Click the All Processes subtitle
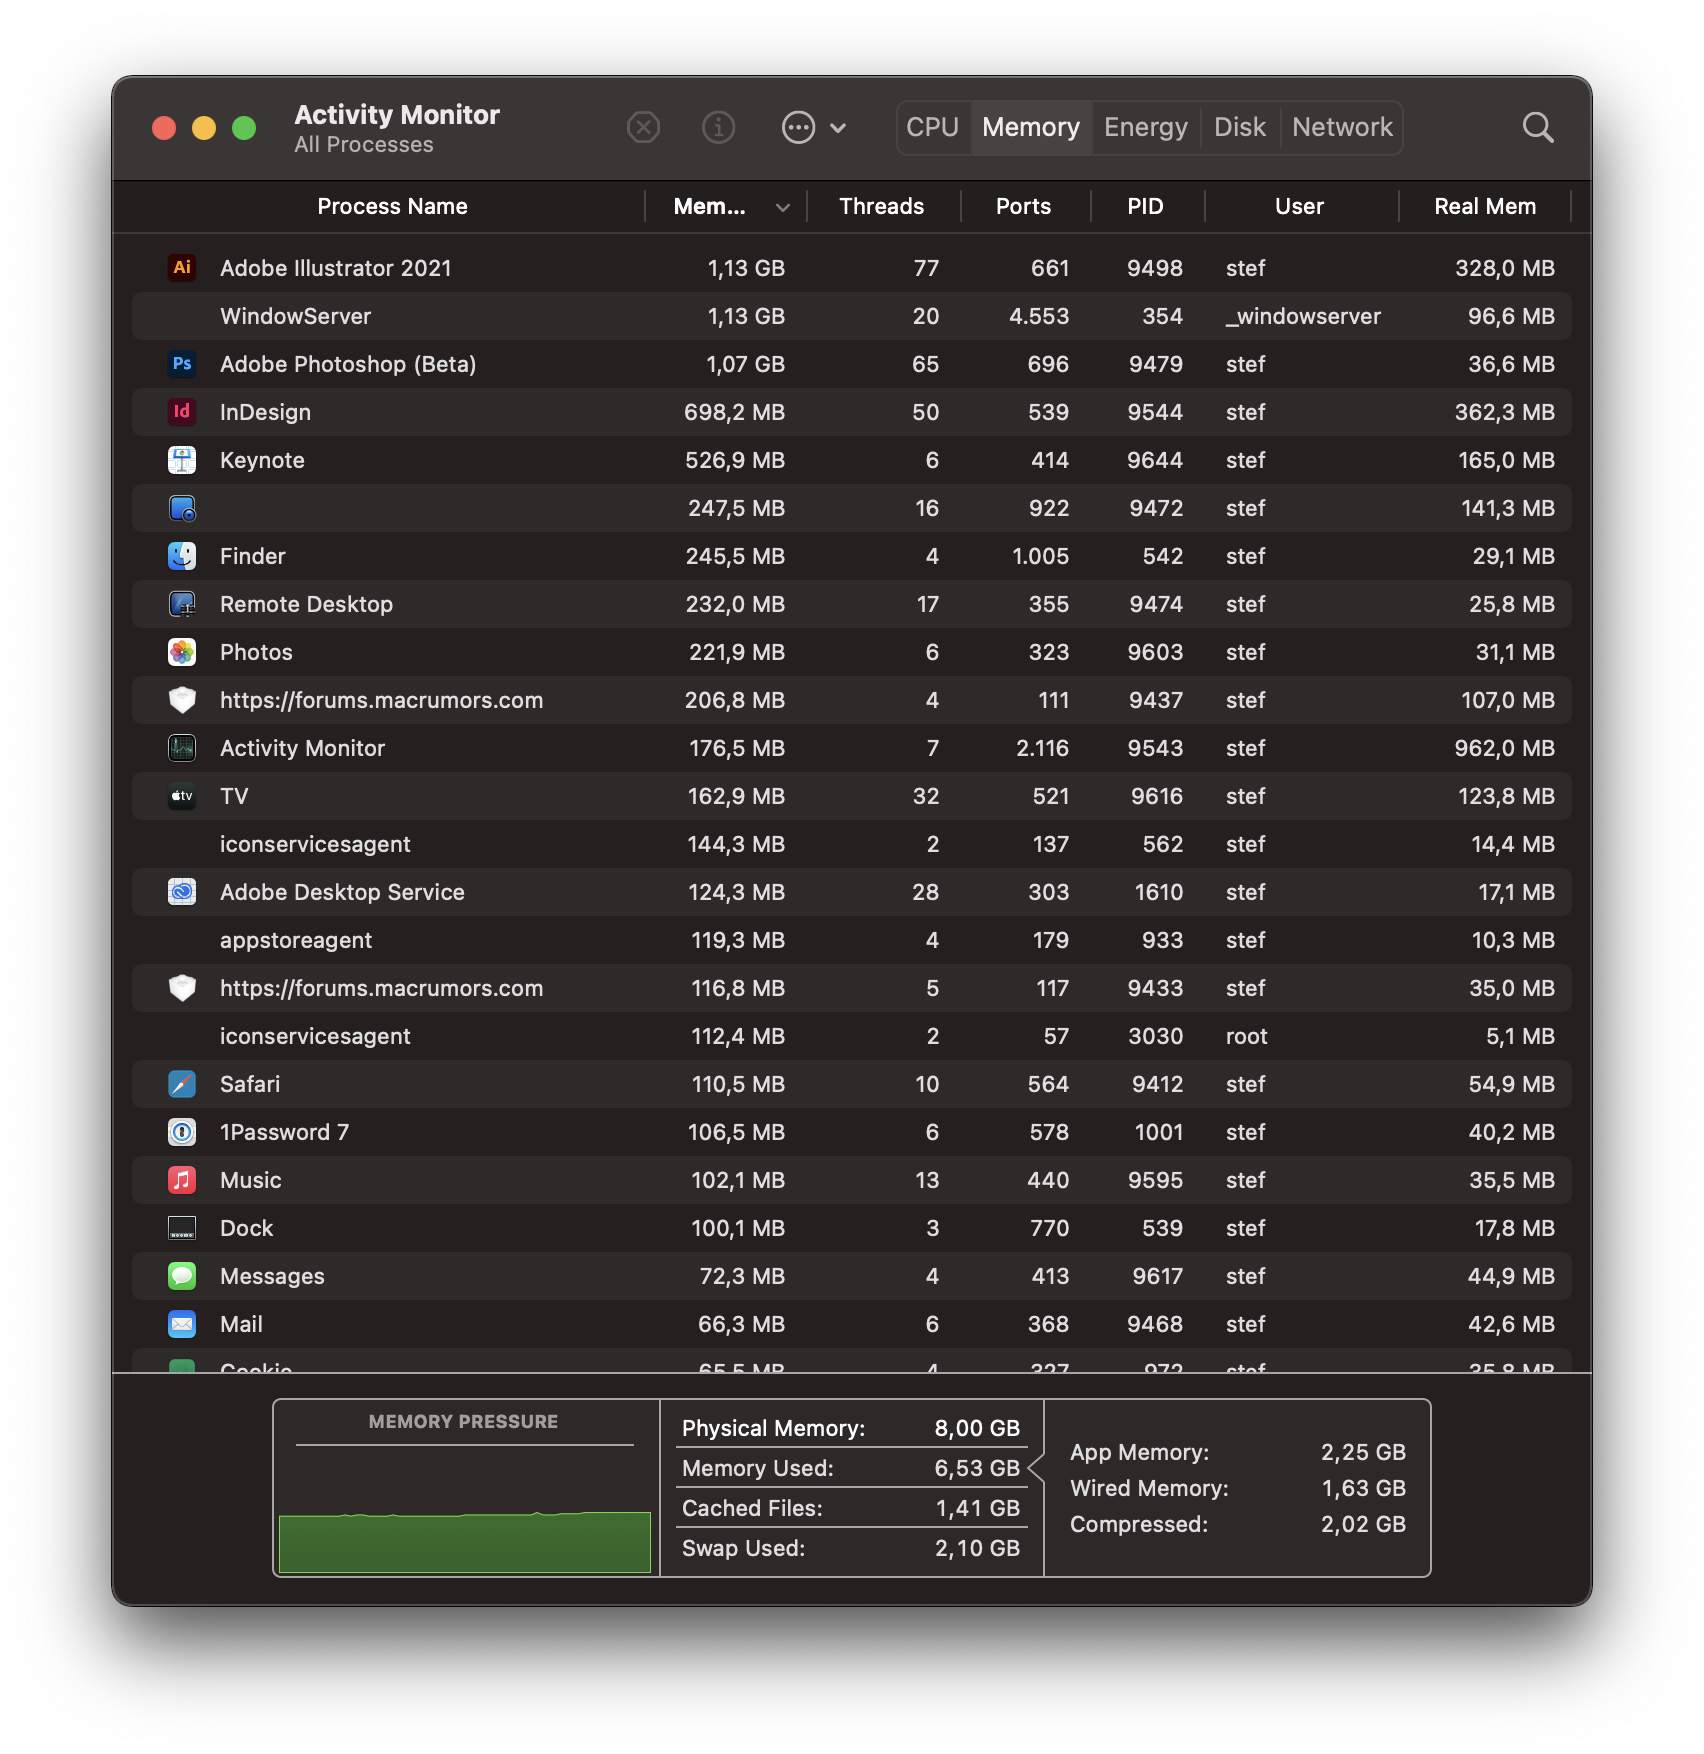This screenshot has width=1704, height=1754. pos(364,145)
